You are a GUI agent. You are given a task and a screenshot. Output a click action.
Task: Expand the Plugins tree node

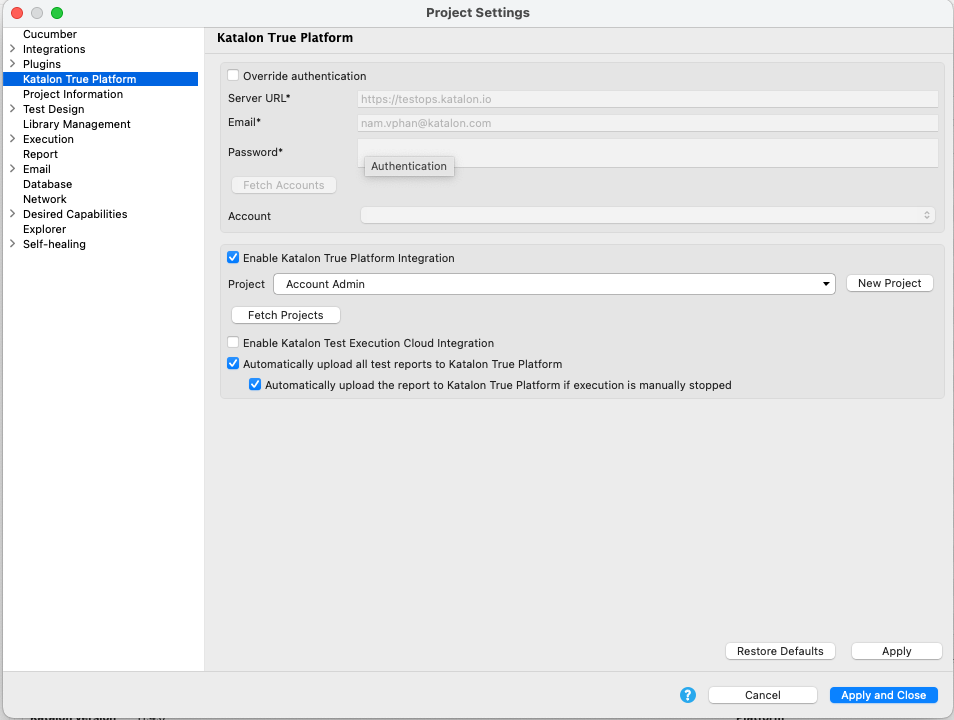coord(12,64)
